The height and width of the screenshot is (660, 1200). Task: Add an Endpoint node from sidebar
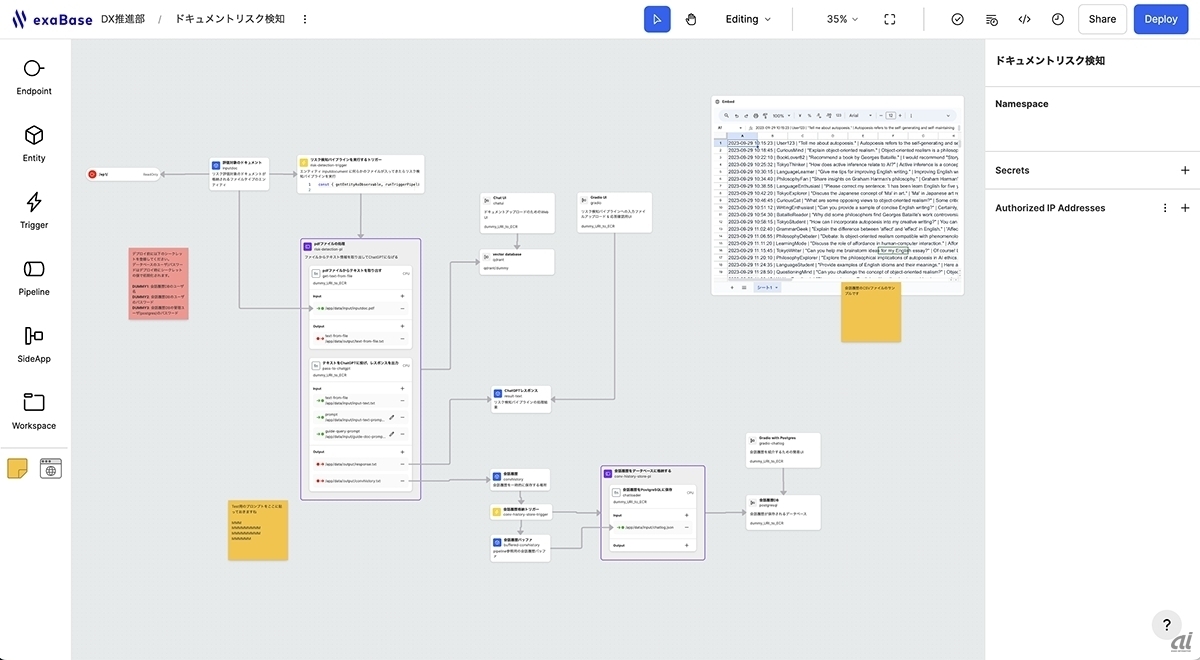34,77
